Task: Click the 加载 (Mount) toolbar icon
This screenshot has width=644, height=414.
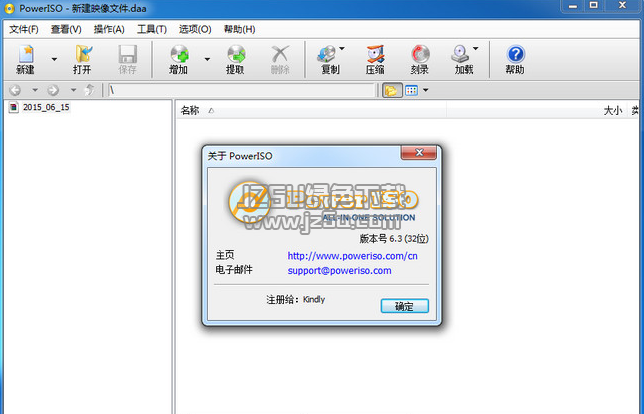Action: pyautogui.click(x=462, y=60)
